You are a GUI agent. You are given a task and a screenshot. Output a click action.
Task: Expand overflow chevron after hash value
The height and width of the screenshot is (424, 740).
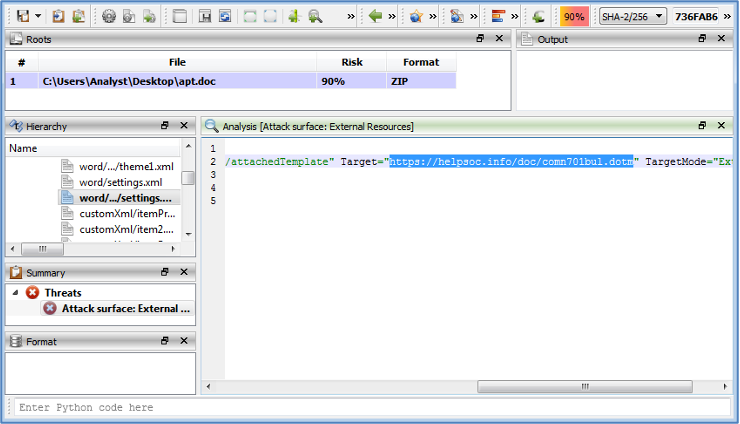[x=727, y=17]
